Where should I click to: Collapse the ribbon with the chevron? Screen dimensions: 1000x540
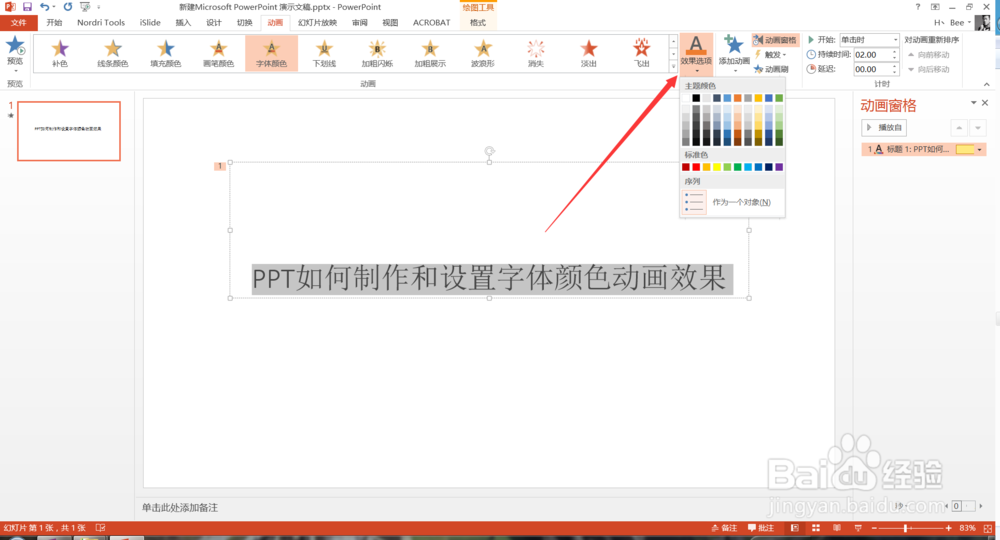tap(987, 84)
